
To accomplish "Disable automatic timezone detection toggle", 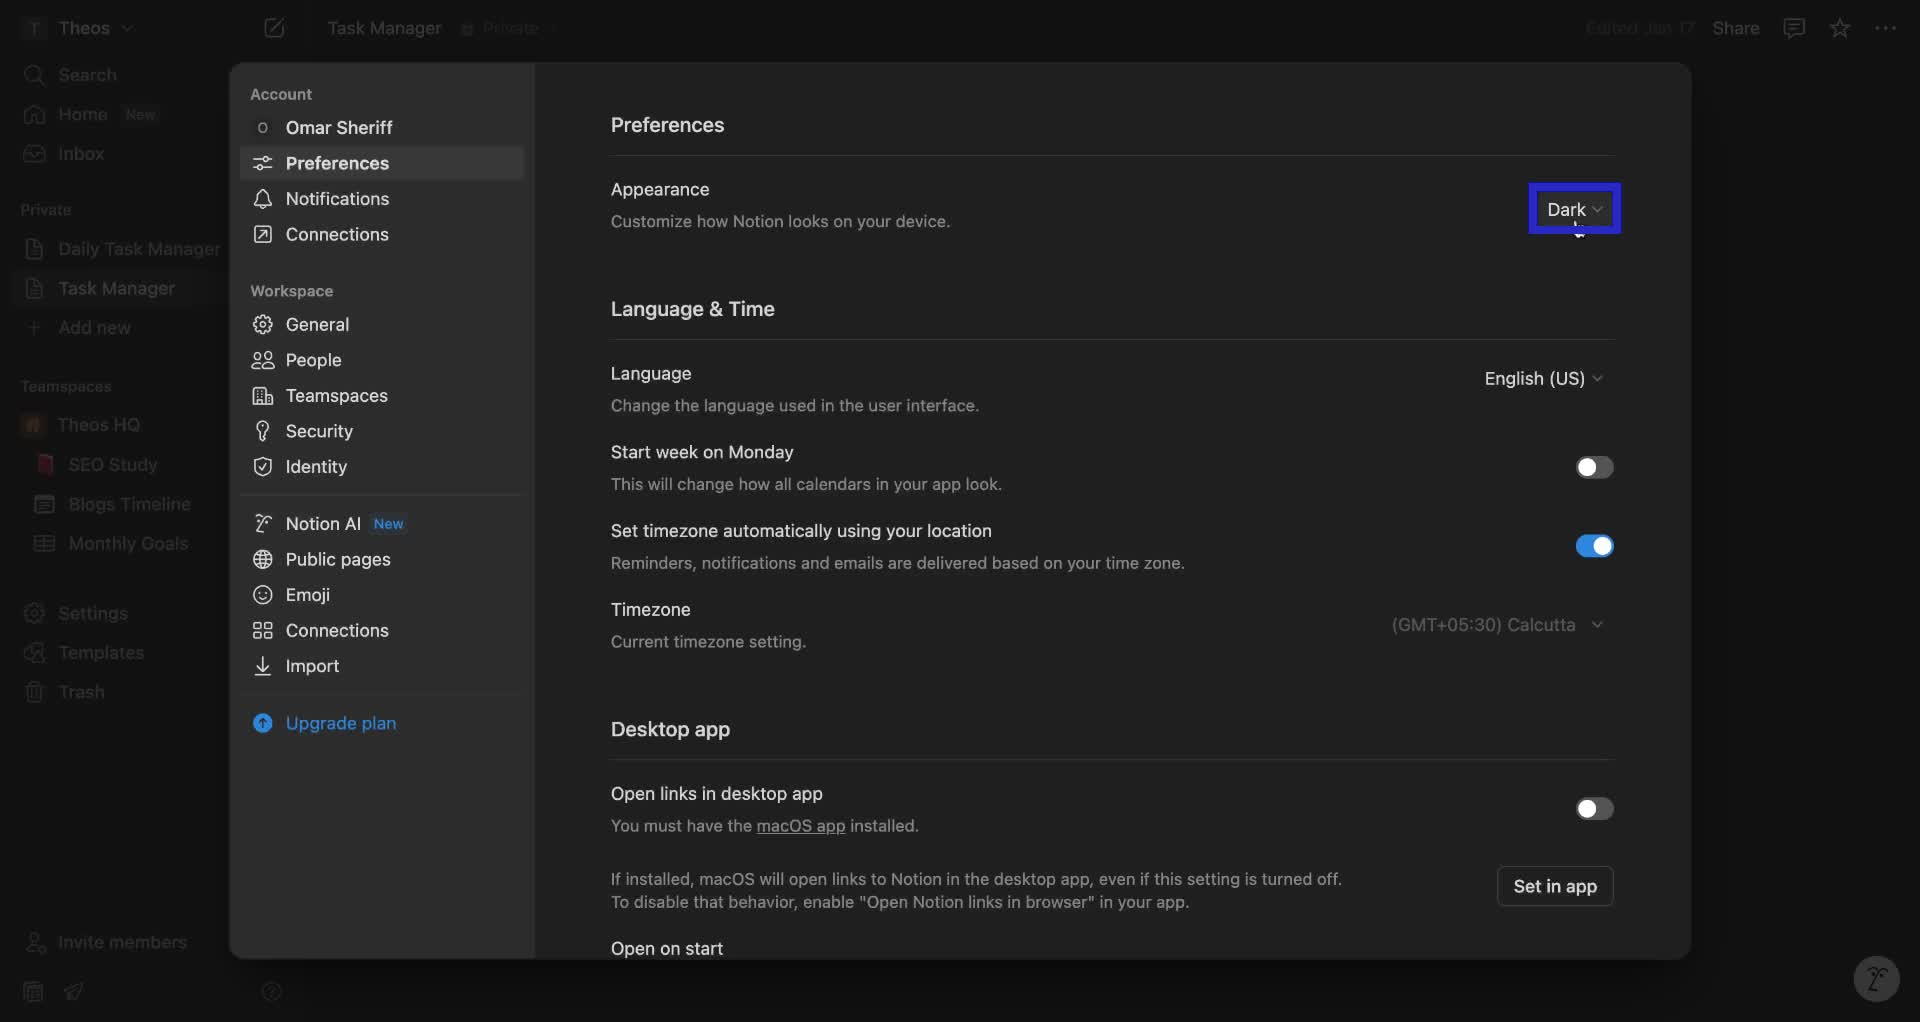I will pyautogui.click(x=1593, y=546).
